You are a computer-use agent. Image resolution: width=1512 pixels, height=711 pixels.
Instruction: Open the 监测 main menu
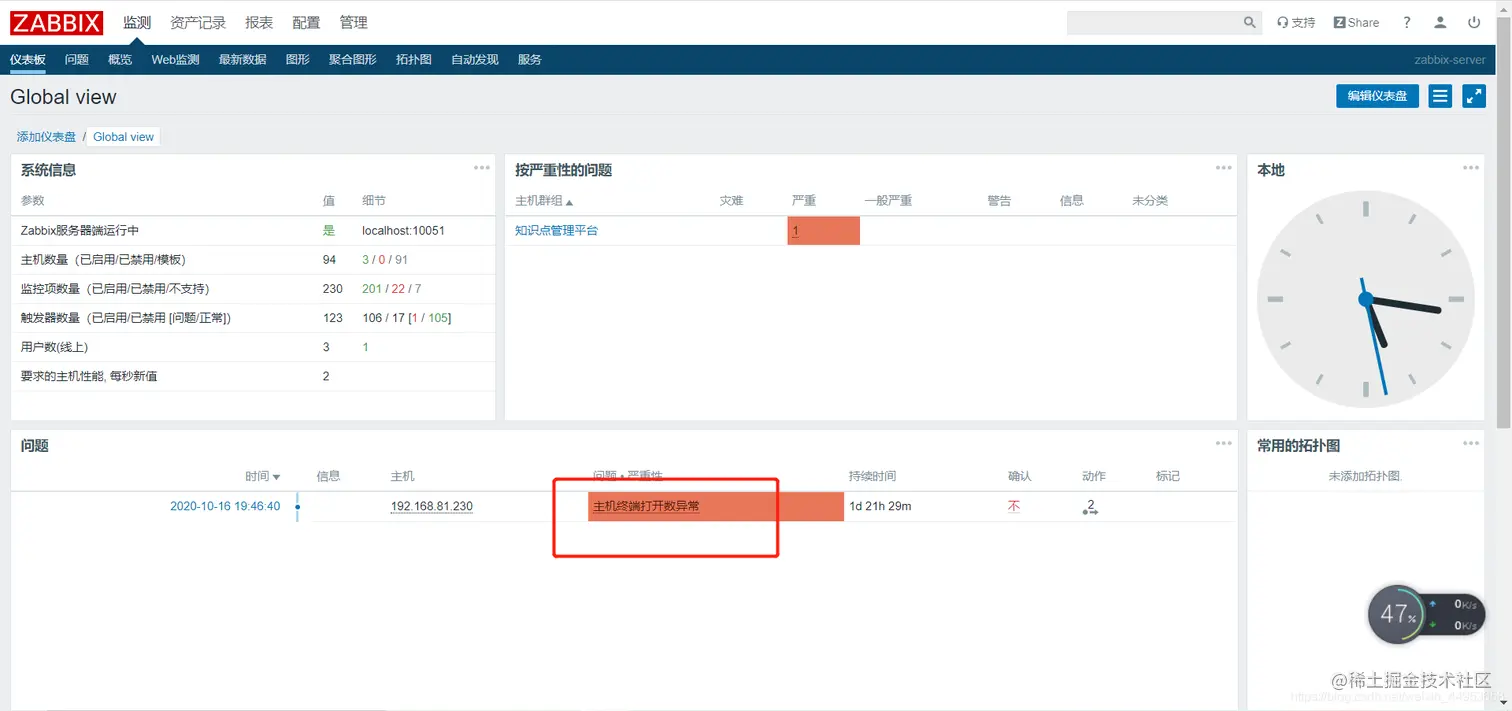(x=137, y=22)
